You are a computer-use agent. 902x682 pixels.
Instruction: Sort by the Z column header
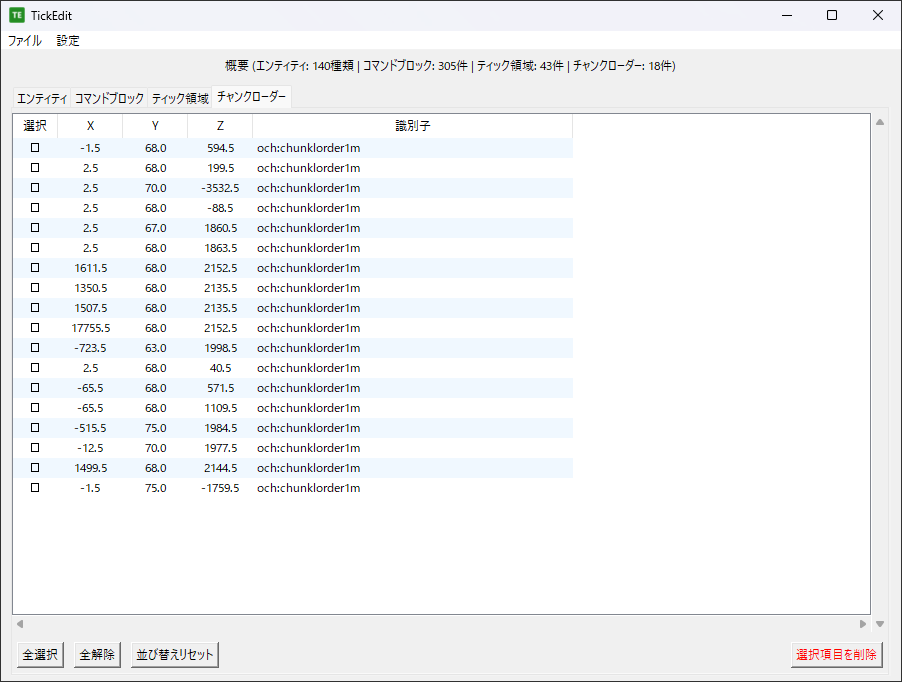pos(220,126)
